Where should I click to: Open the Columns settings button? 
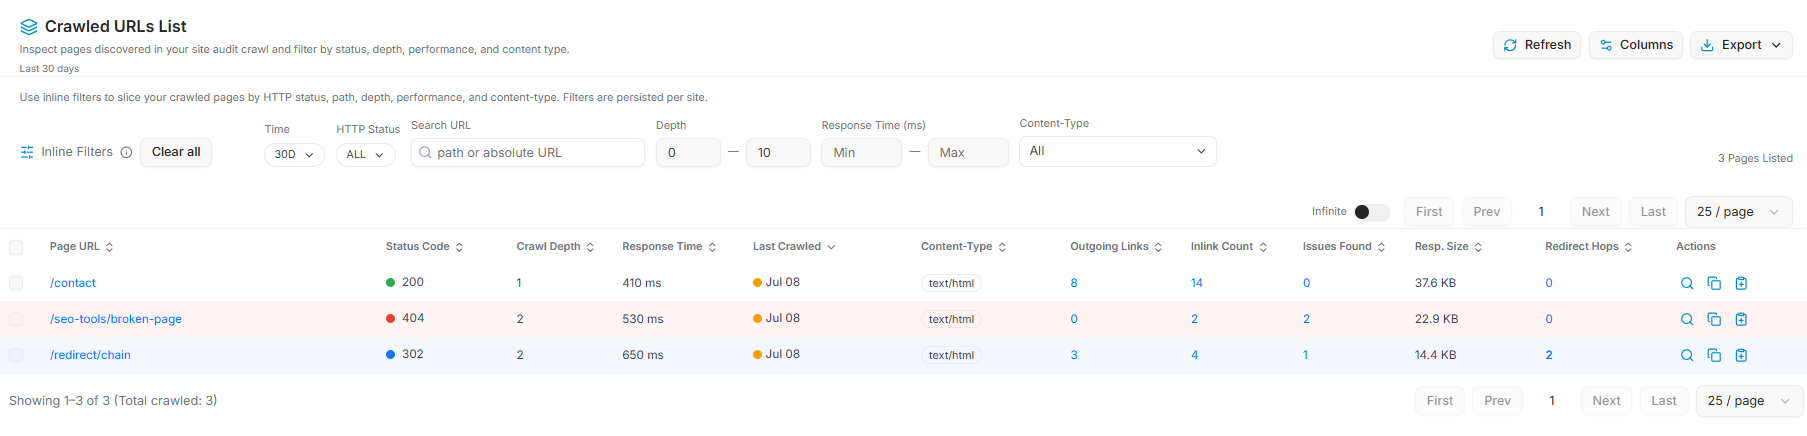(x=1636, y=45)
